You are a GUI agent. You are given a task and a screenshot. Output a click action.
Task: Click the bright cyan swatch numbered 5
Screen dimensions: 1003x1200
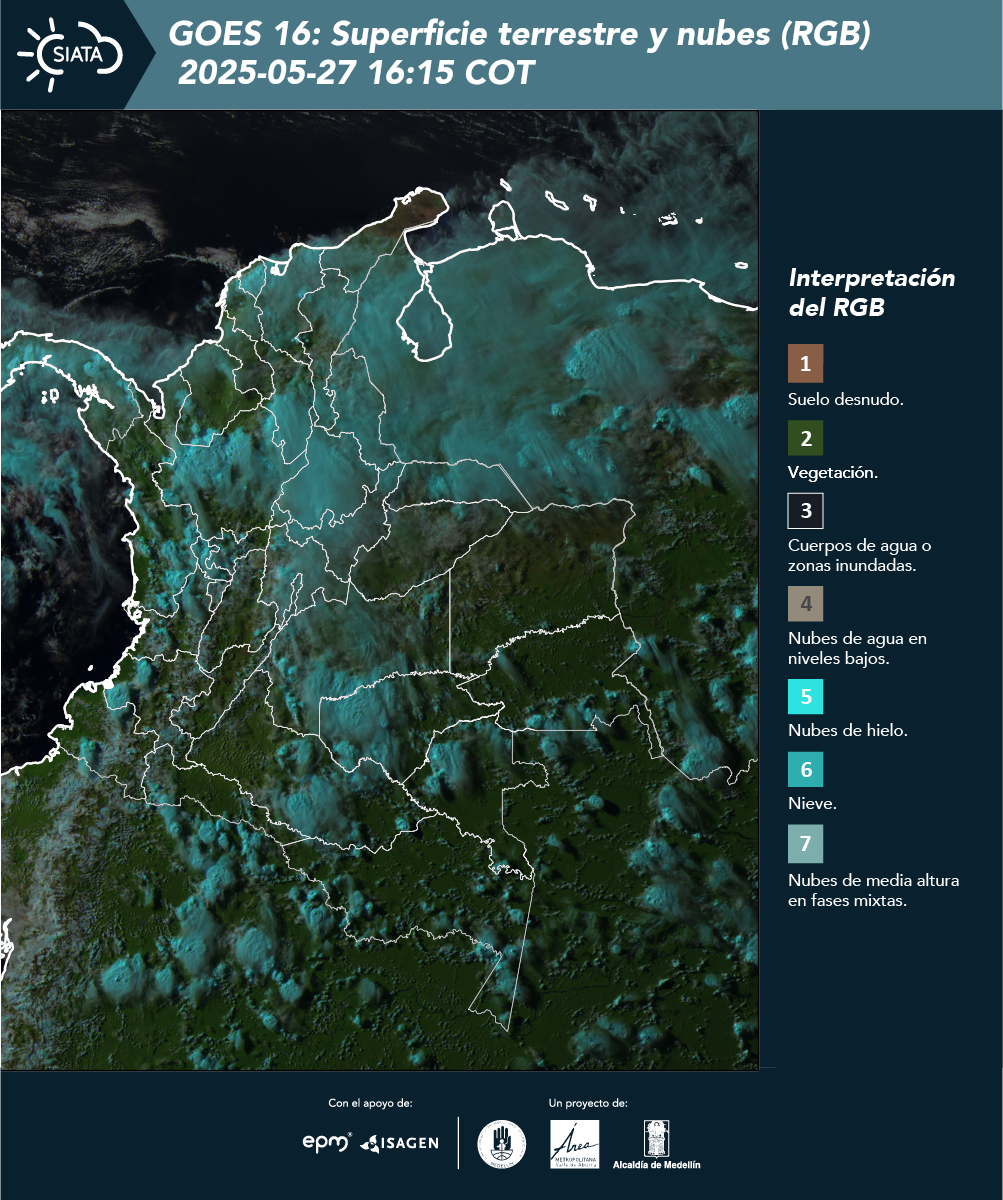[805, 696]
